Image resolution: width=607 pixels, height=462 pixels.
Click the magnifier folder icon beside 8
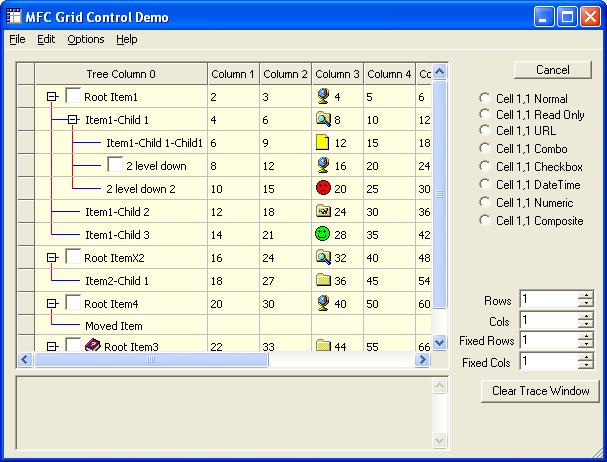pyautogui.click(x=323, y=119)
